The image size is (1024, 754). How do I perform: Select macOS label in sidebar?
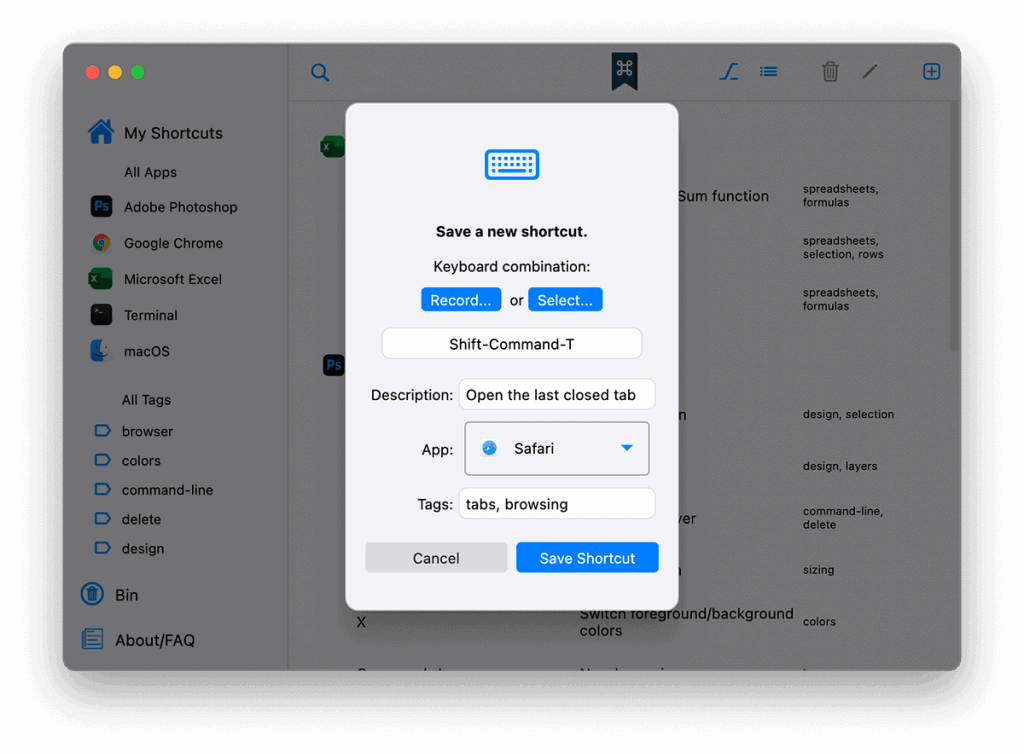[x=147, y=351]
